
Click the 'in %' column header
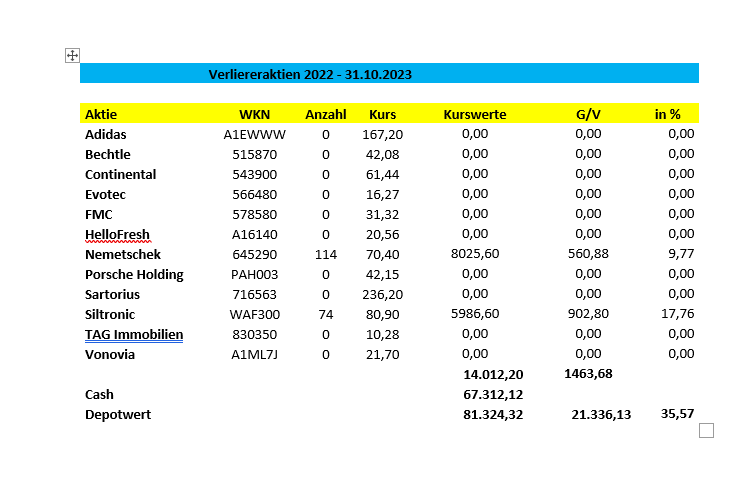click(x=667, y=114)
